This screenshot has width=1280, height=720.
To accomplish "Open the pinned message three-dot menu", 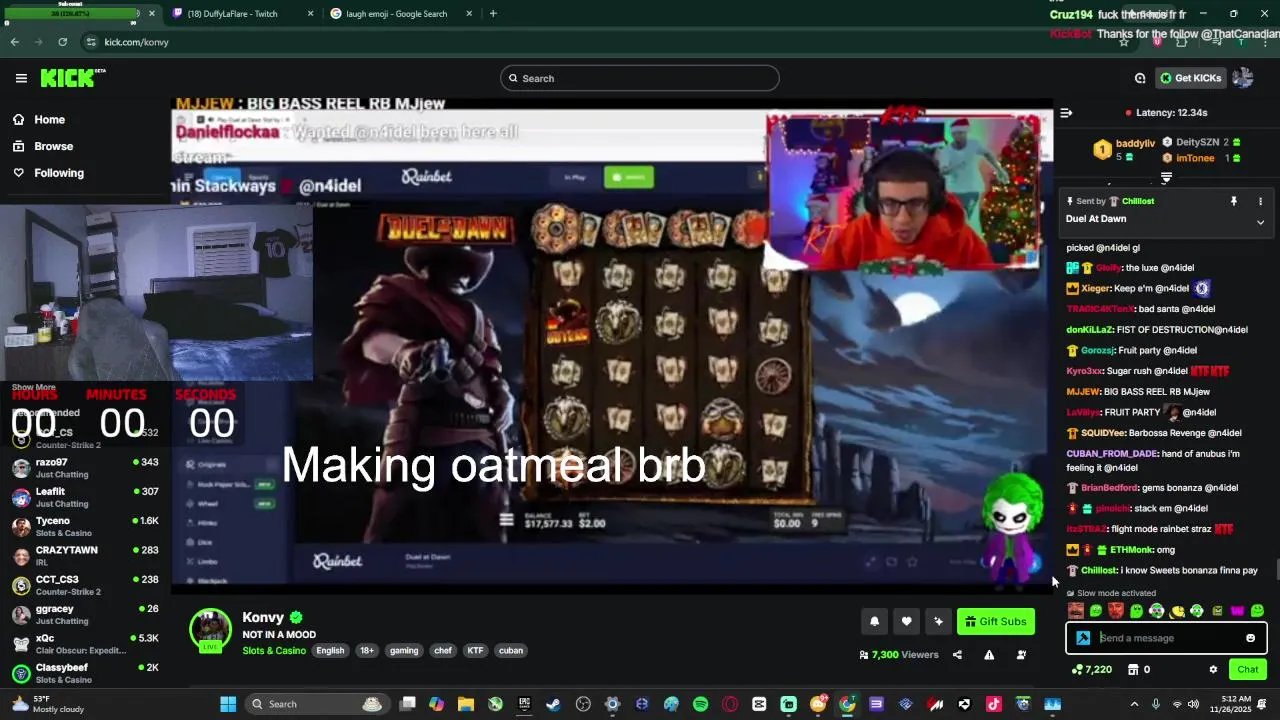I will (x=1260, y=201).
